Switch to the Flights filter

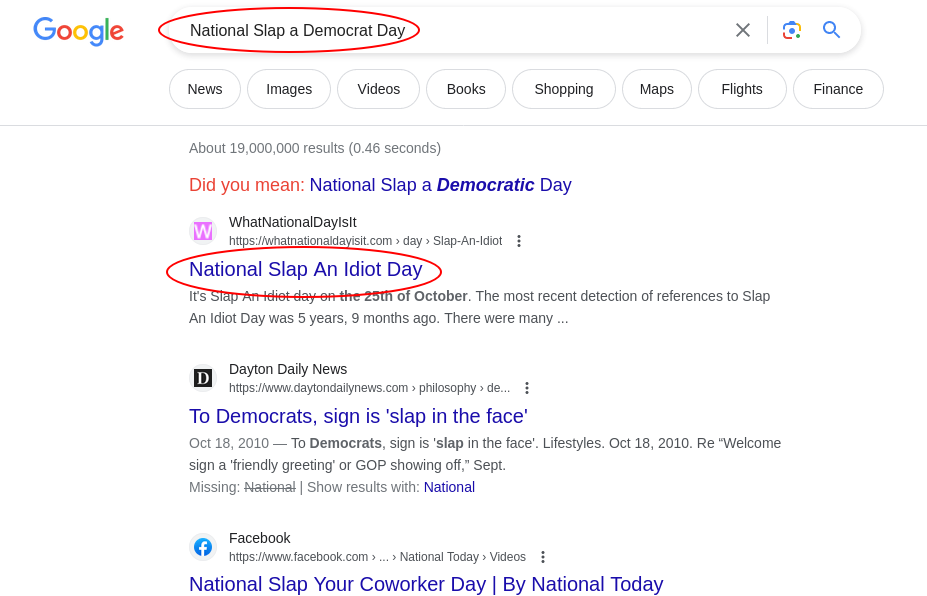tap(741, 89)
